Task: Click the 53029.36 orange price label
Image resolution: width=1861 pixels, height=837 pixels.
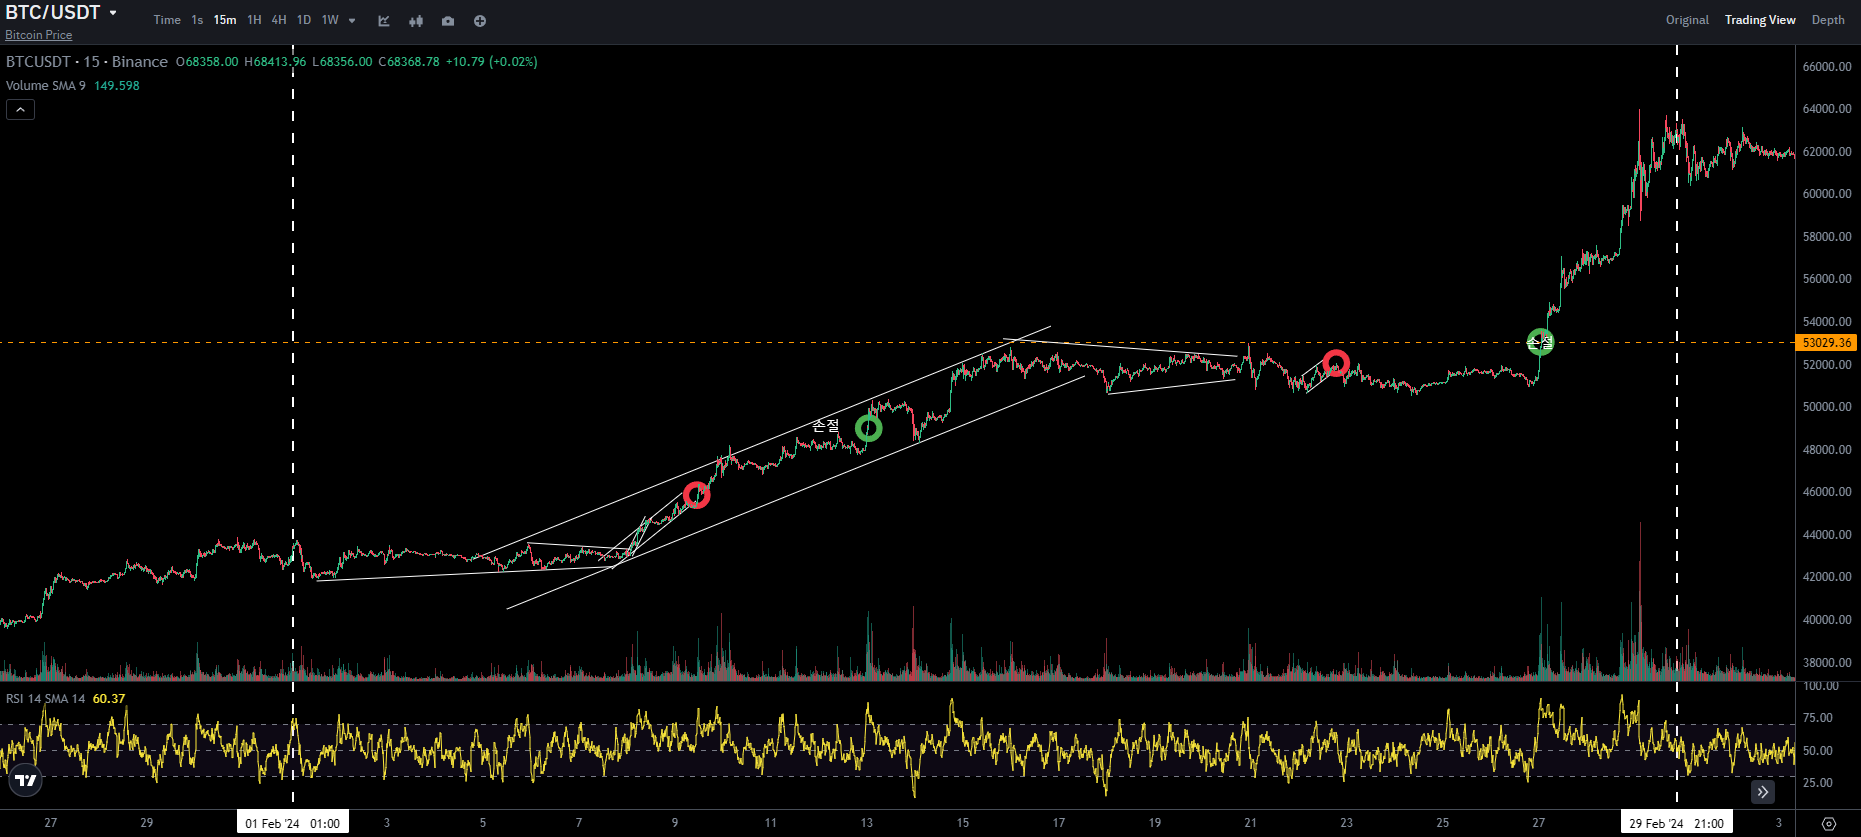Action: click(1827, 343)
